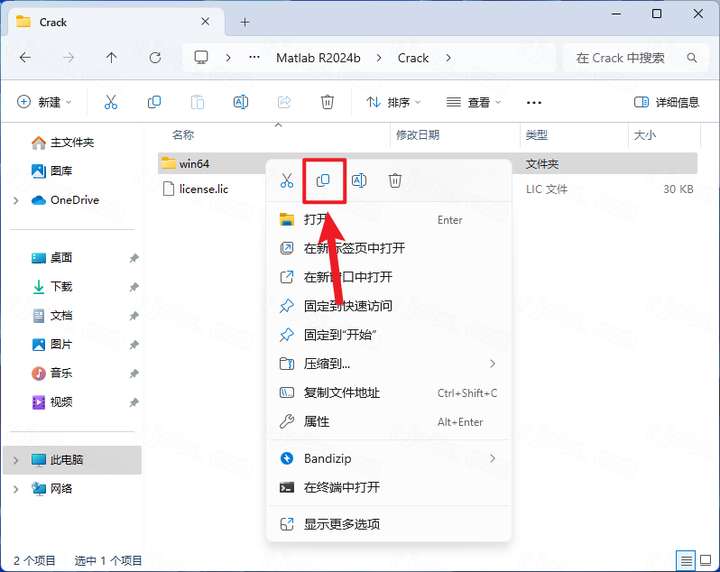Click the toolbar Copy icon
Viewport: 720px width, 572px height.
[x=154, y=102]
